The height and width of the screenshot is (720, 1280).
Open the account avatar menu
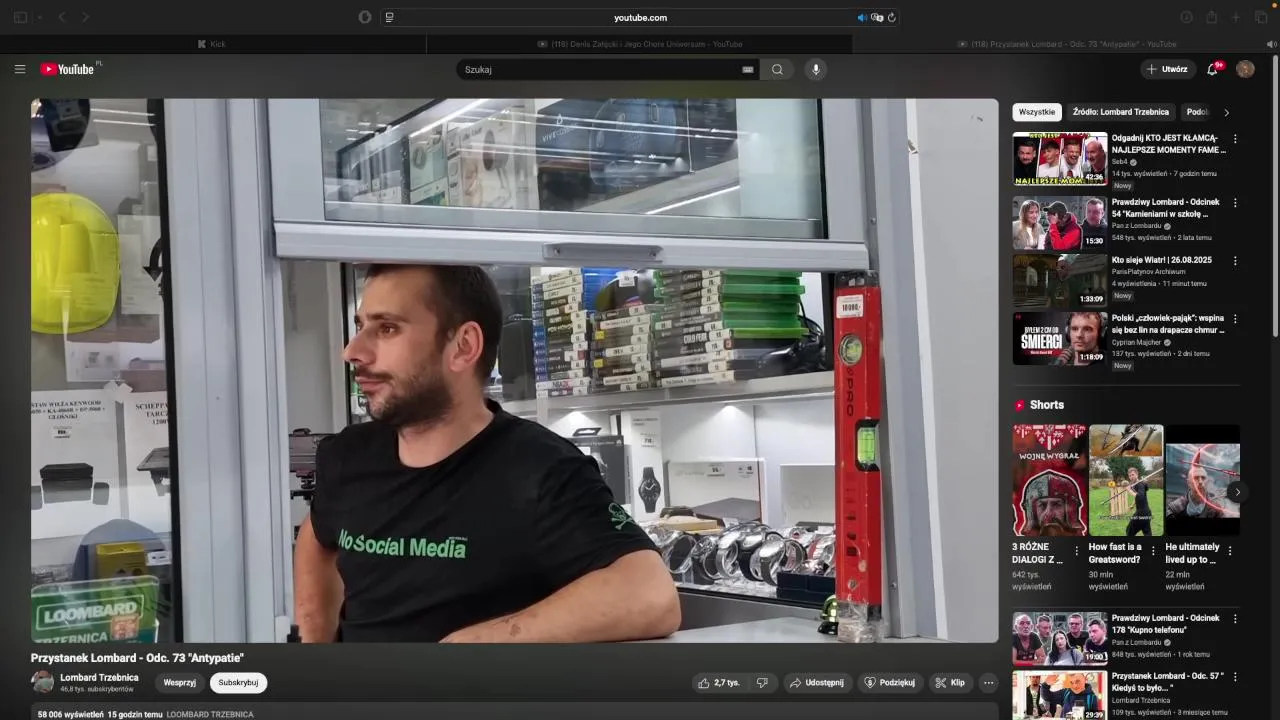1245,69
